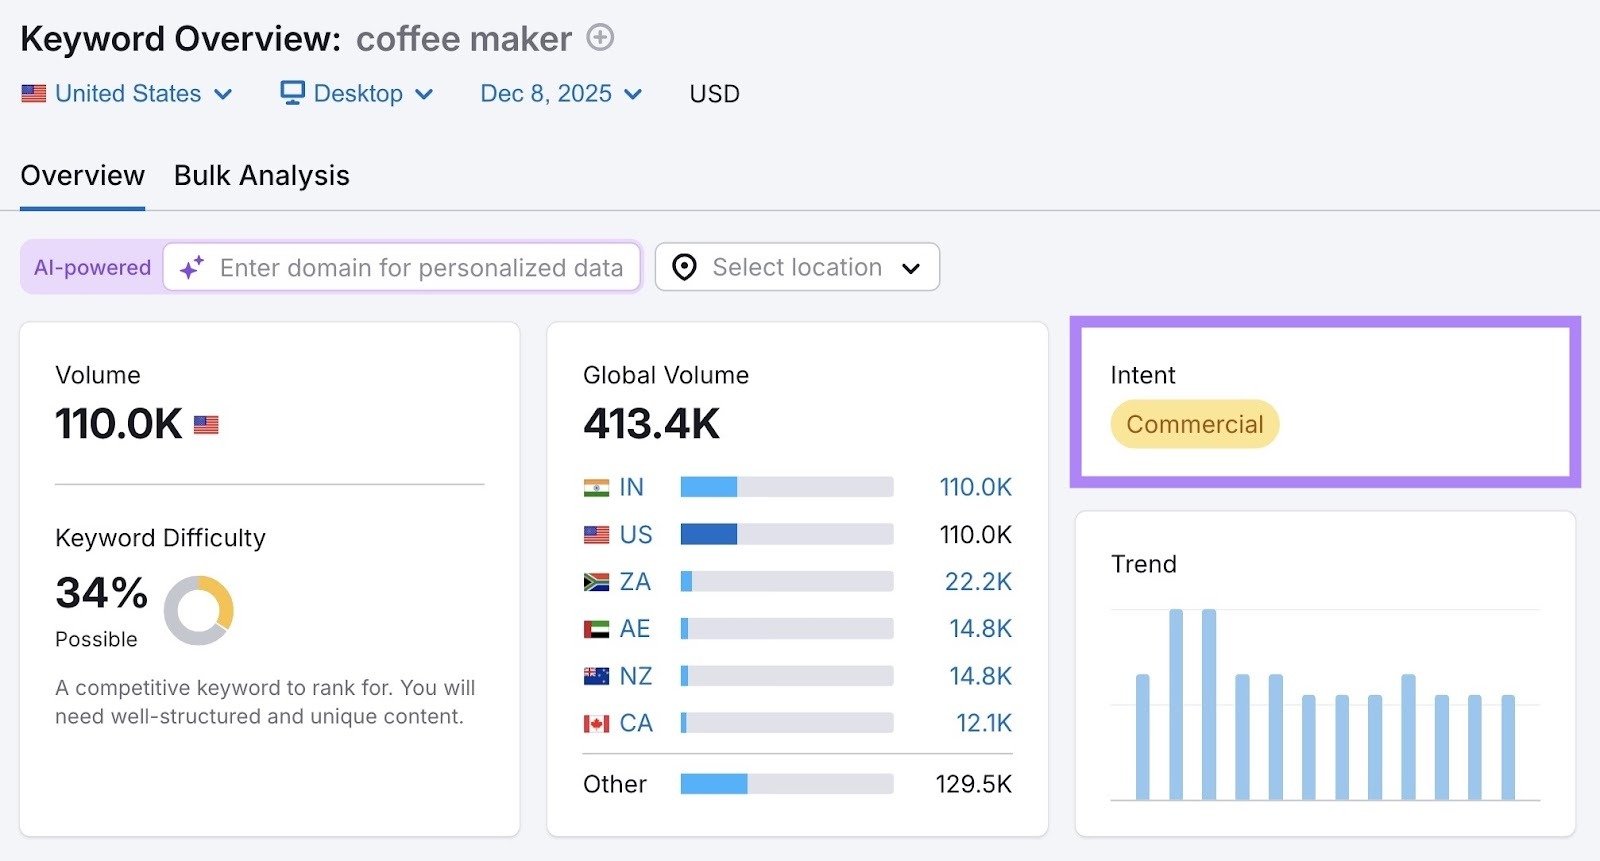Click the AI-powered label
The height and width of the screenshot is (861, 1600).
tap(92, 268)
